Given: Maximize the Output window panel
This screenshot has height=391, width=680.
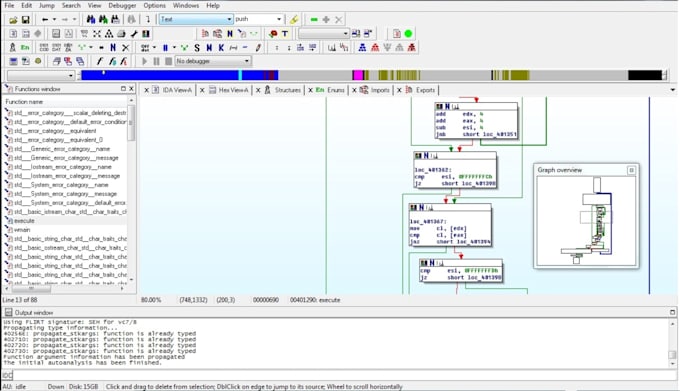Looking at the screenshot, I should 673,312.
